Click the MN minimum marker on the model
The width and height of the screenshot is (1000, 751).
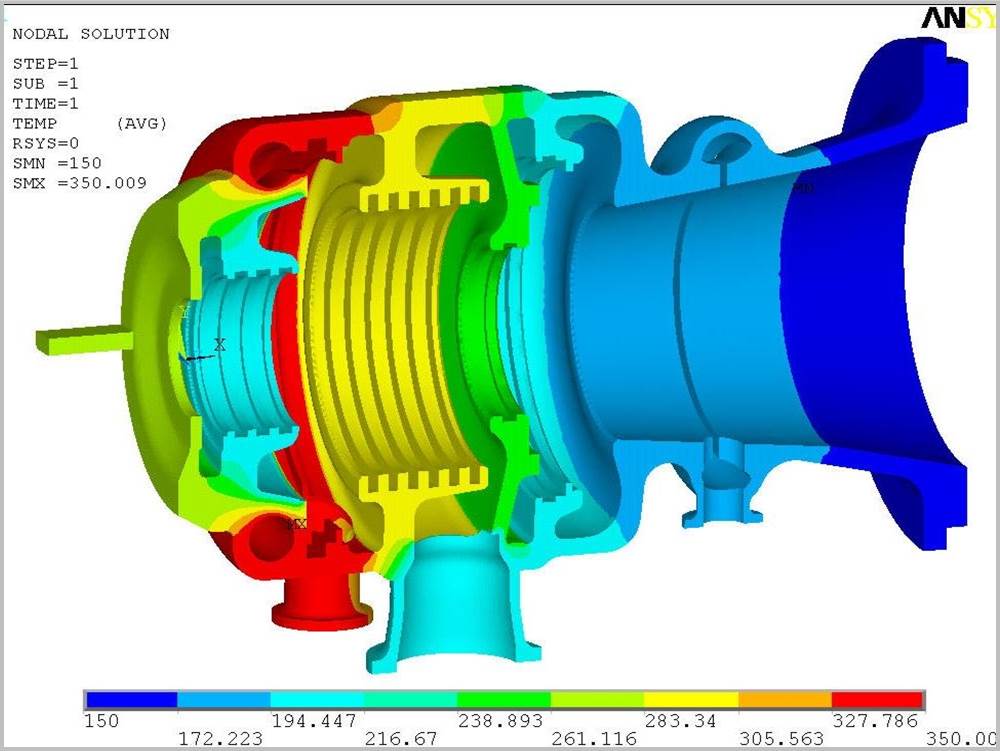point(802,187)
